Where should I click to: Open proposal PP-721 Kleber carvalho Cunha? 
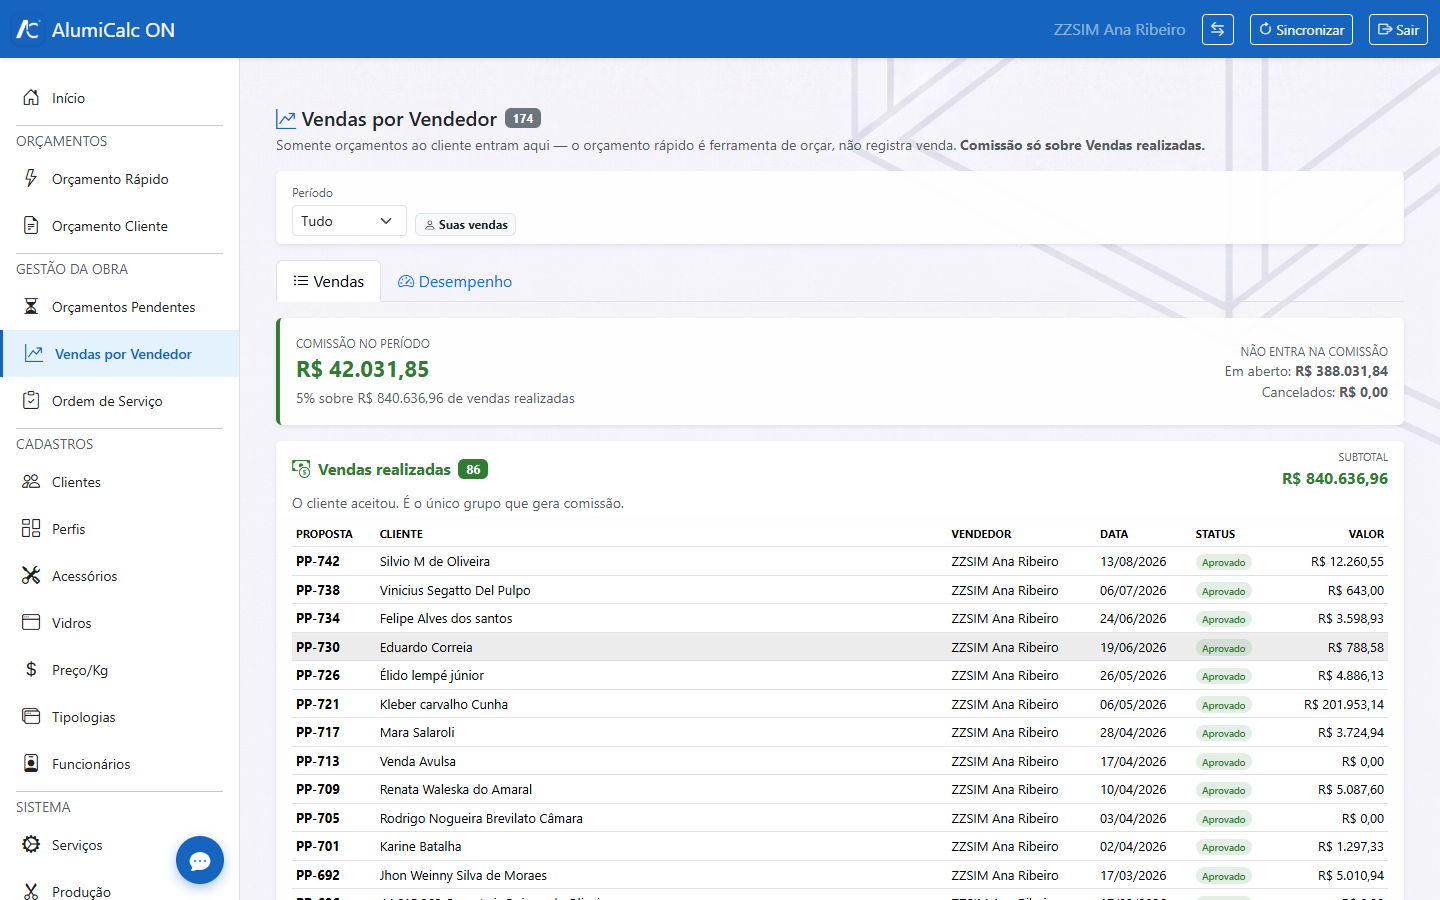(840, 704)
